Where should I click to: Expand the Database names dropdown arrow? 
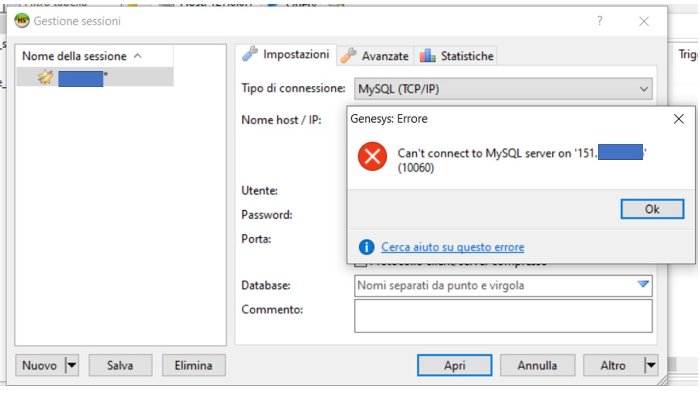tap(643, 284)
